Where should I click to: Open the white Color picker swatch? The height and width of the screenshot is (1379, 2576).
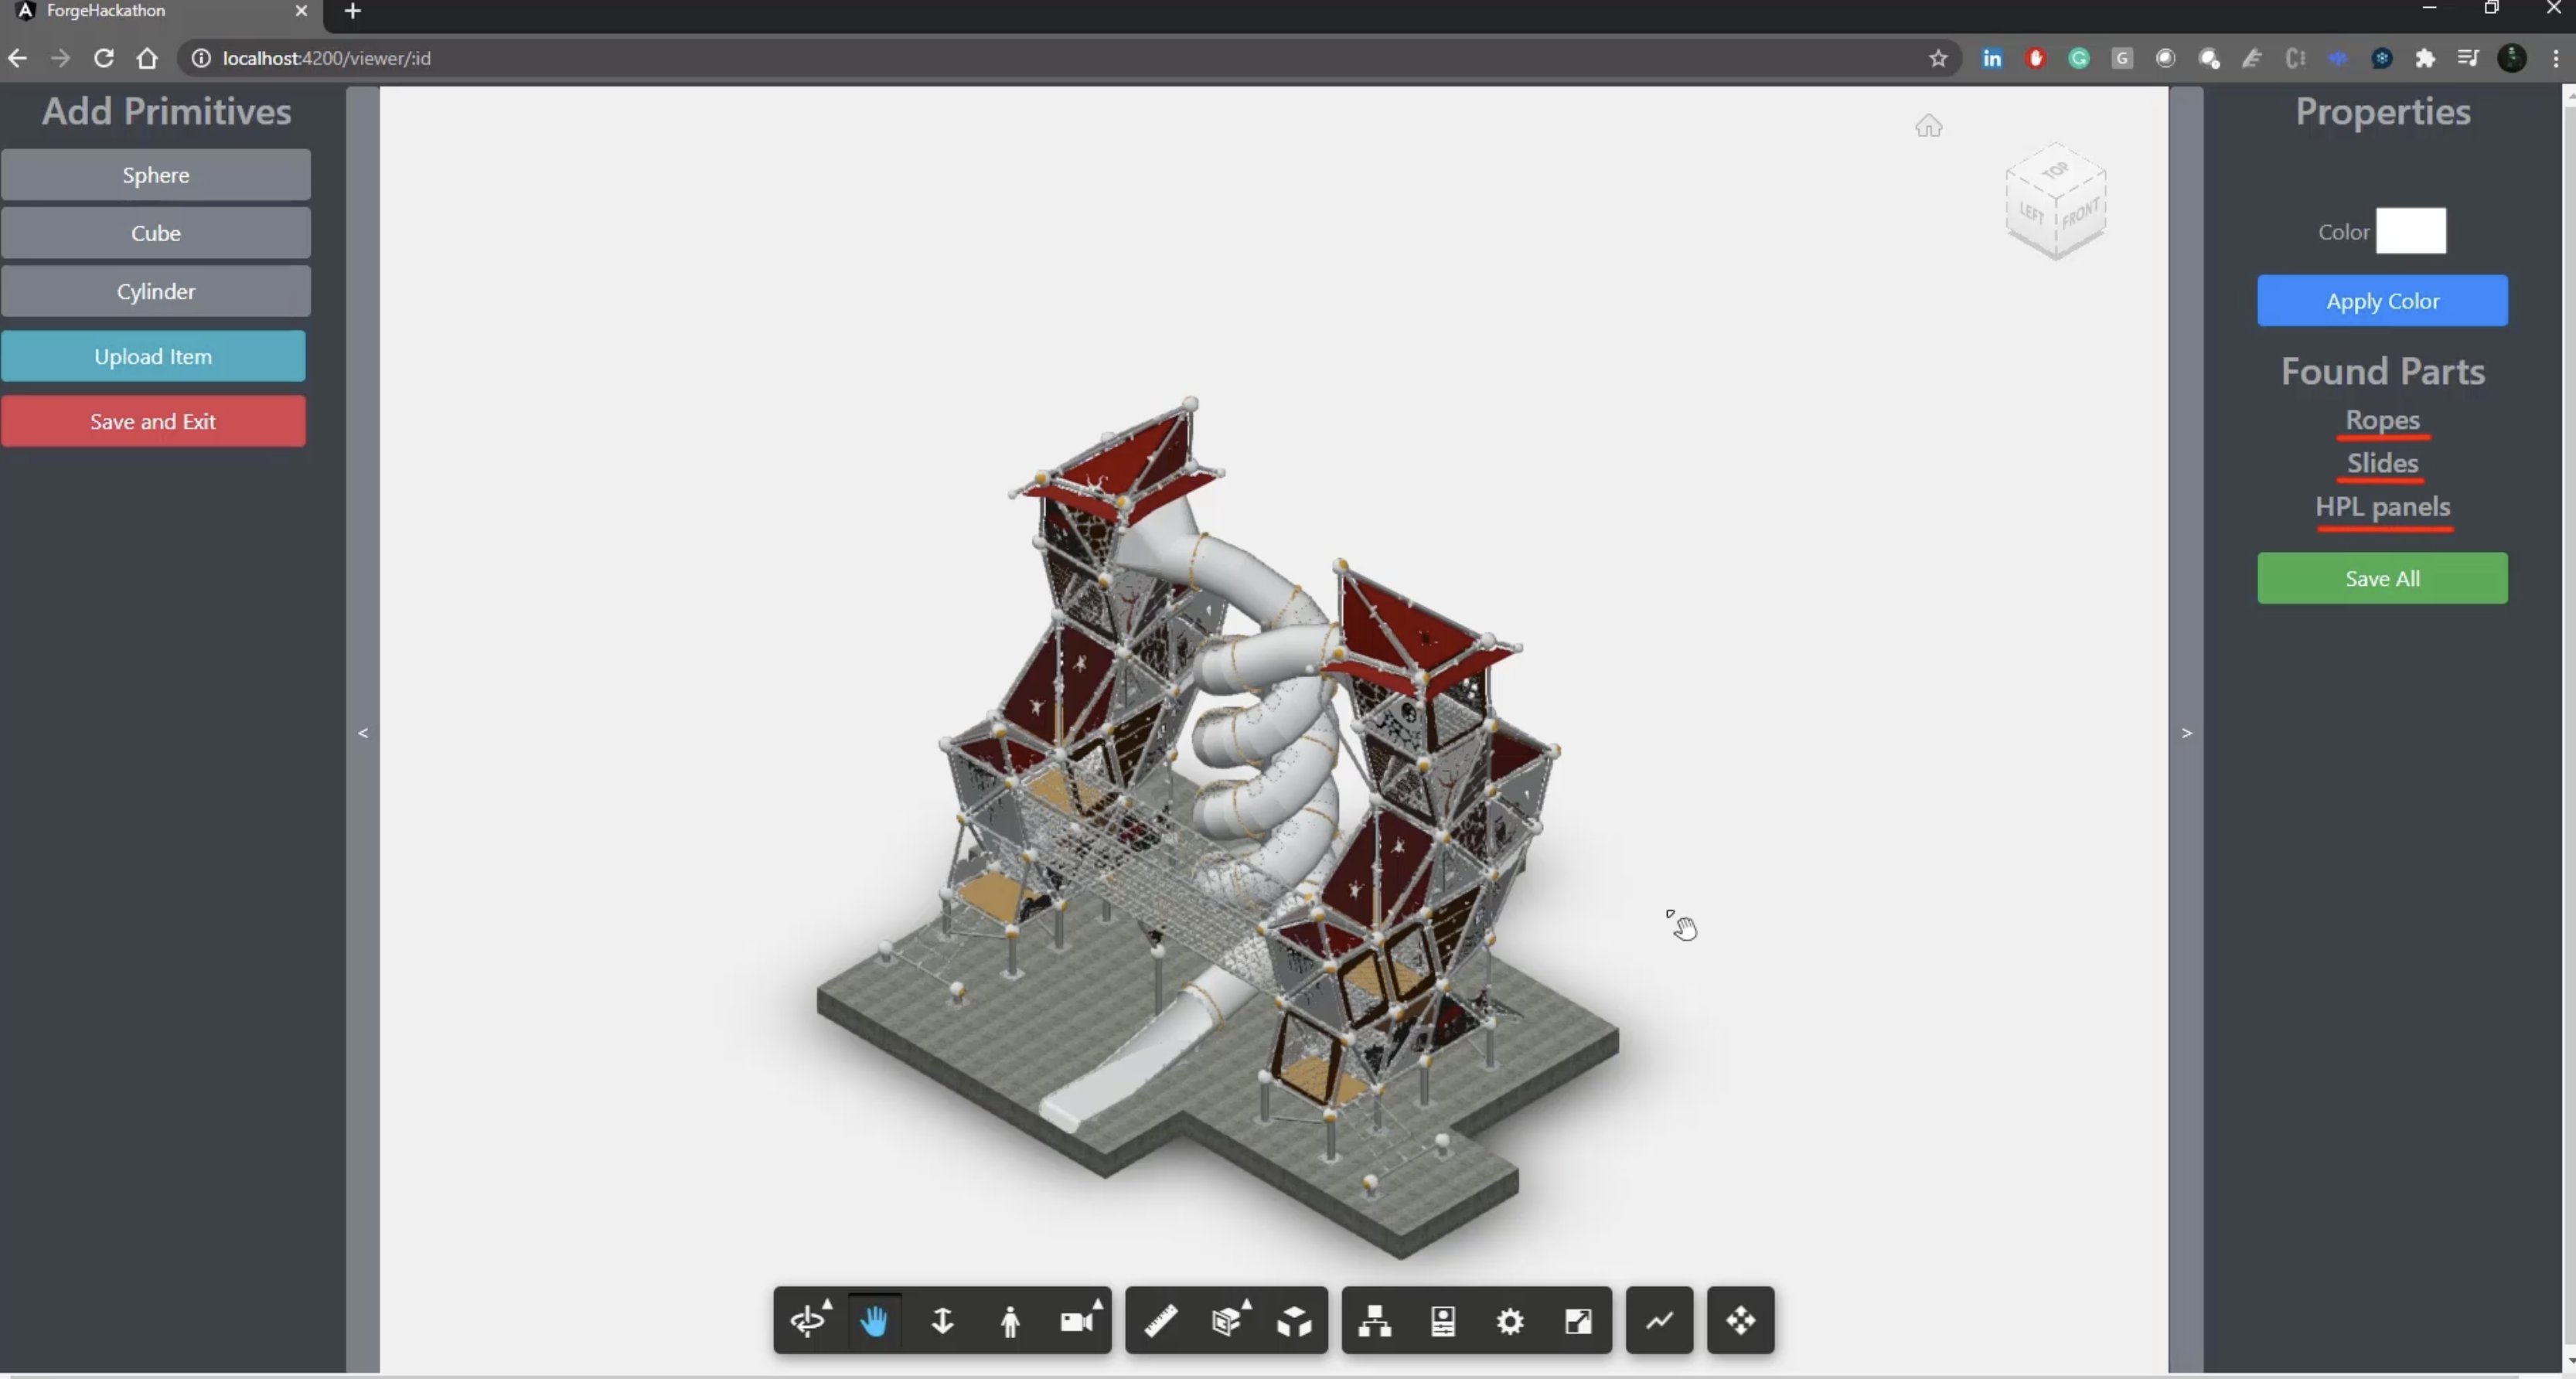[2410, 231]
